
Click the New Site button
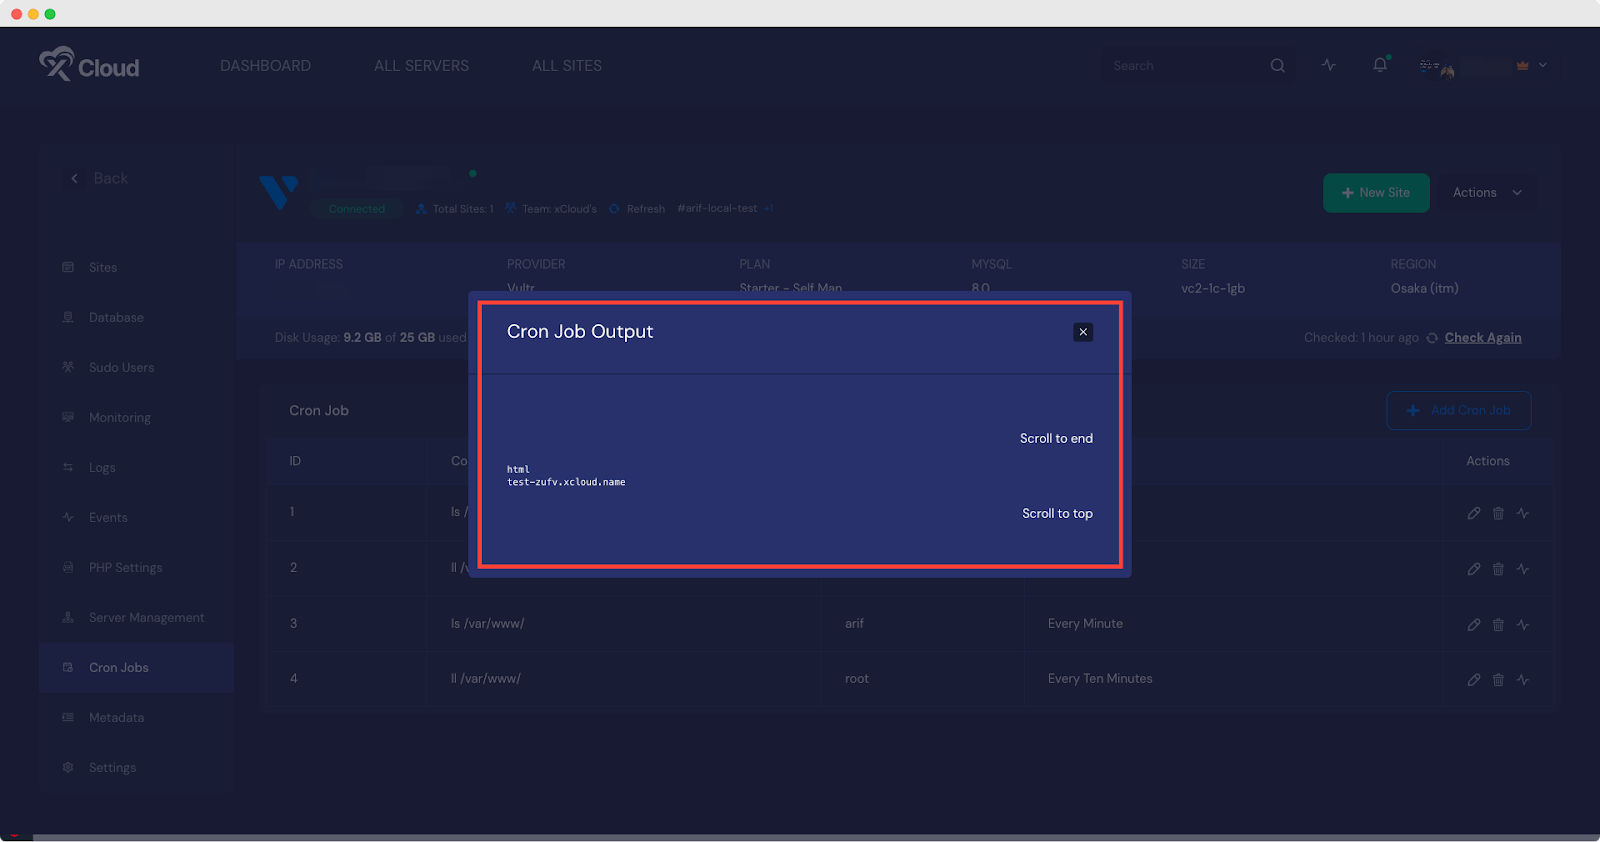pyautogui.click(x=1376, y=193)
